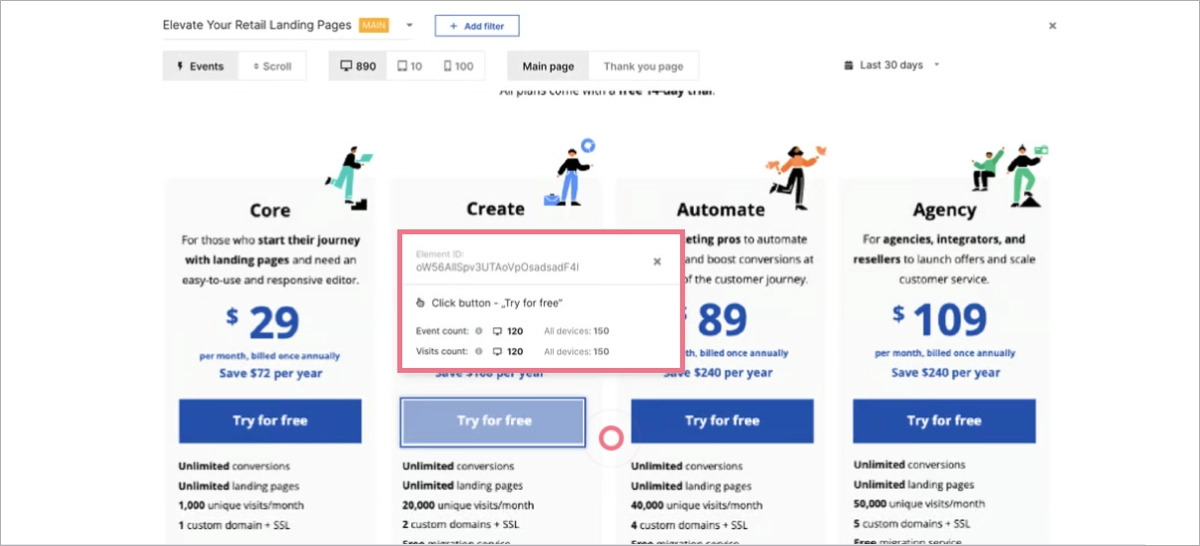Click the info icon next to Event count
1200x546 pixels.
479,331
